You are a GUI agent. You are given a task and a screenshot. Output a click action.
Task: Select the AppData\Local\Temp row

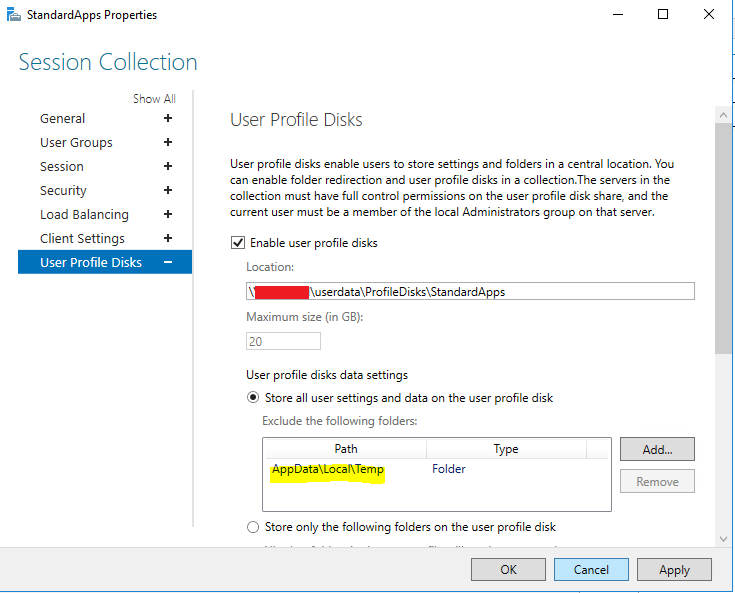(x=437, y=469)
